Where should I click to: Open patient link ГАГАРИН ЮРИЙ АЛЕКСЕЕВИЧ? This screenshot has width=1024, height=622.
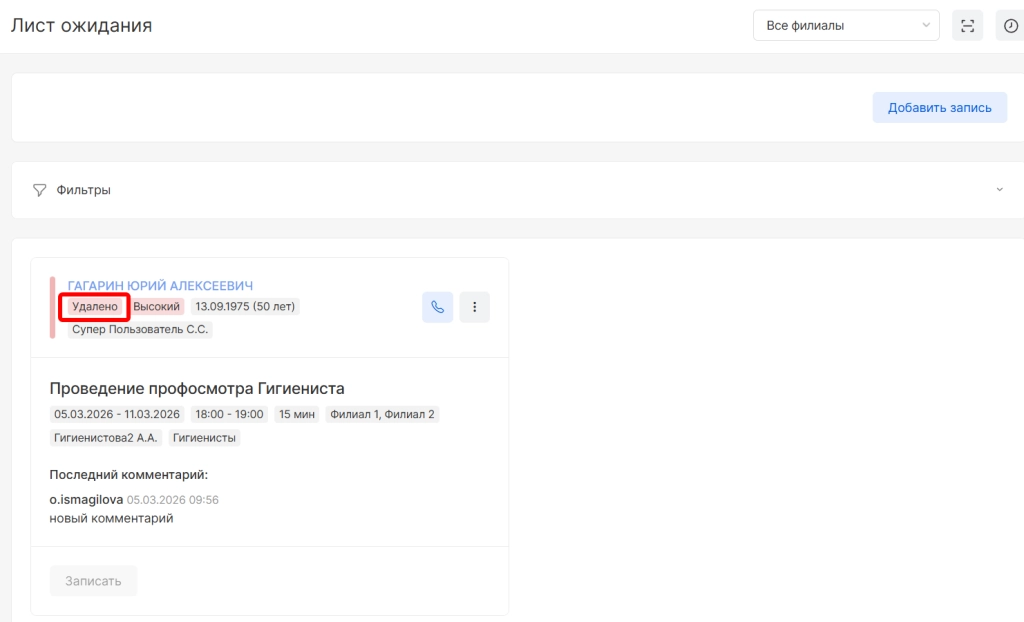(x=160, y=286)
